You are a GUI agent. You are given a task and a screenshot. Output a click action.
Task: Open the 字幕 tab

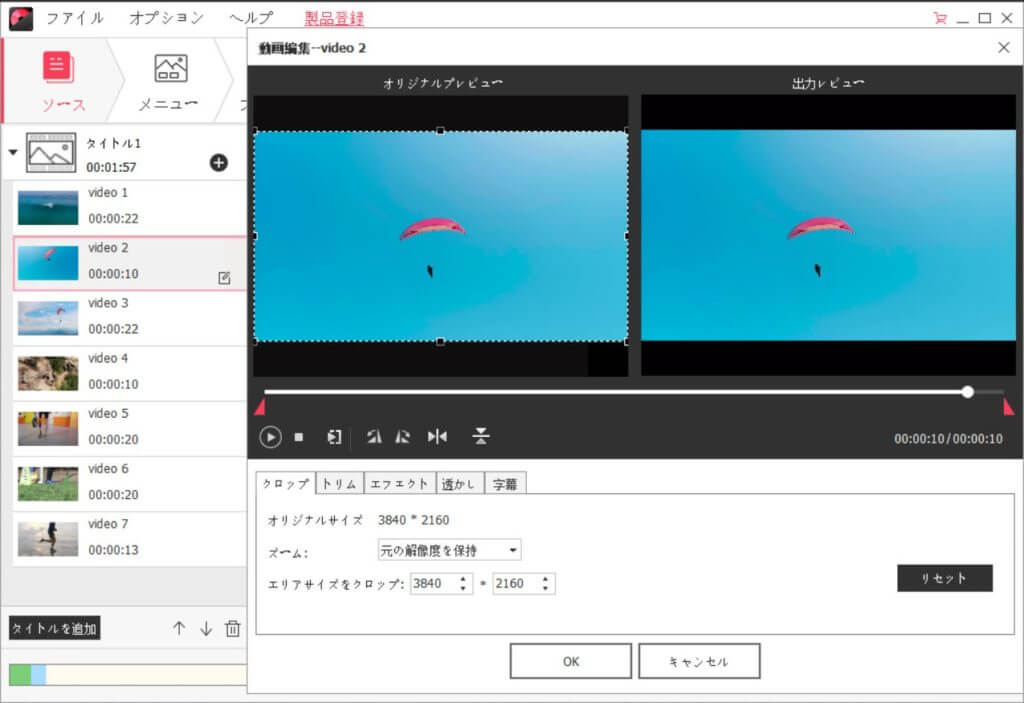click(x=505, y=482)
